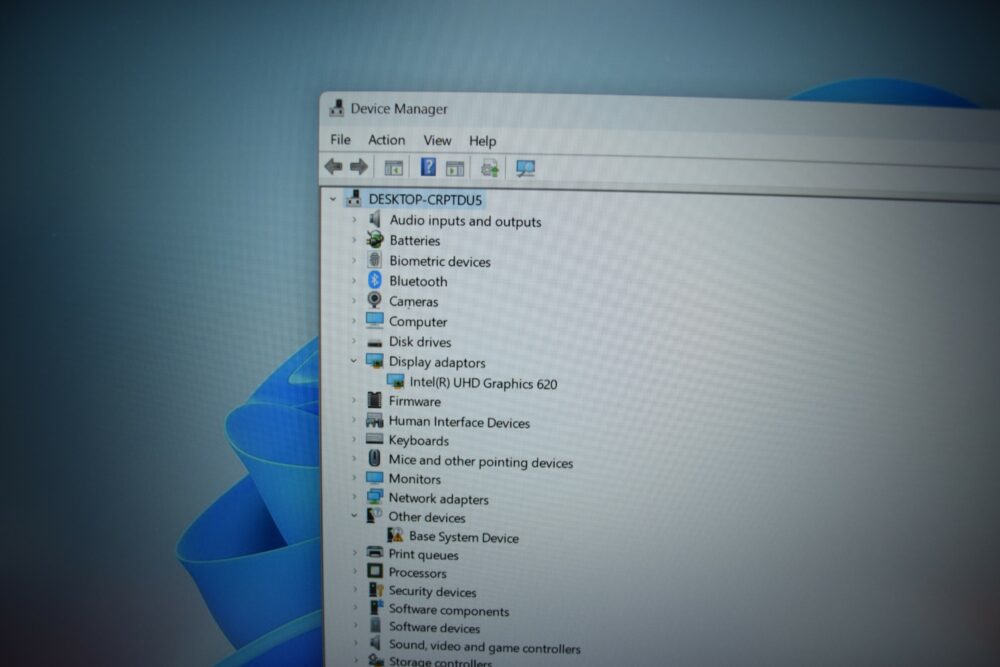Open the Action menu
The width and height of the screenshot is (1000, 667).
pos(386,140)
